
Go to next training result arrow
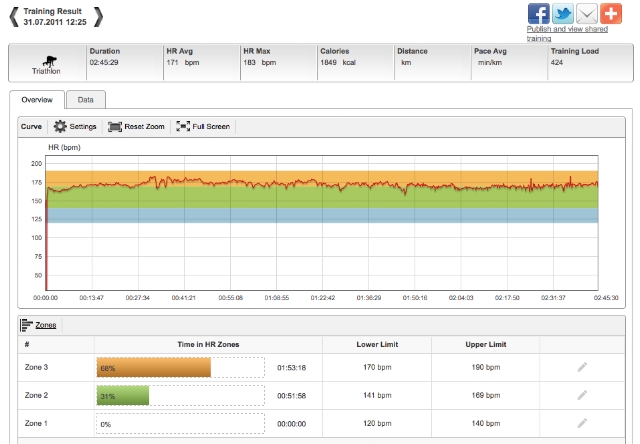pos(98,17)
